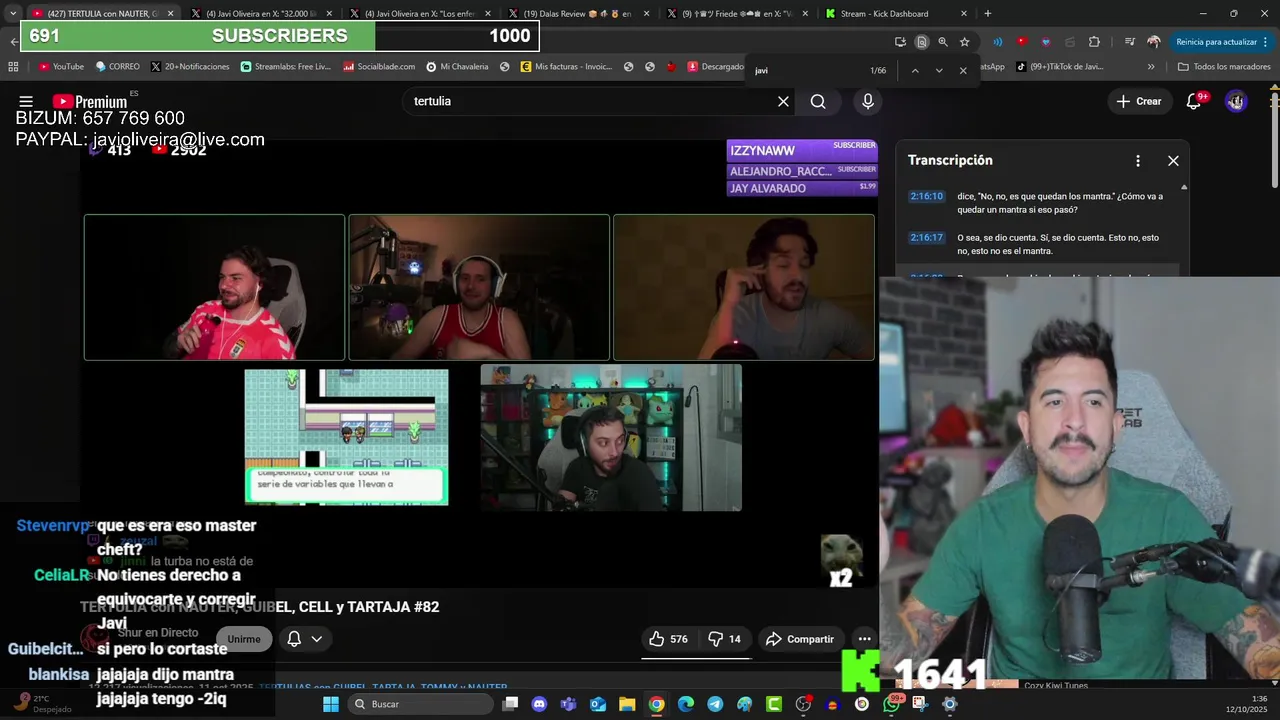Open Outlook from the taskbar
1280x720 pixels.
(x=598, y=704)
